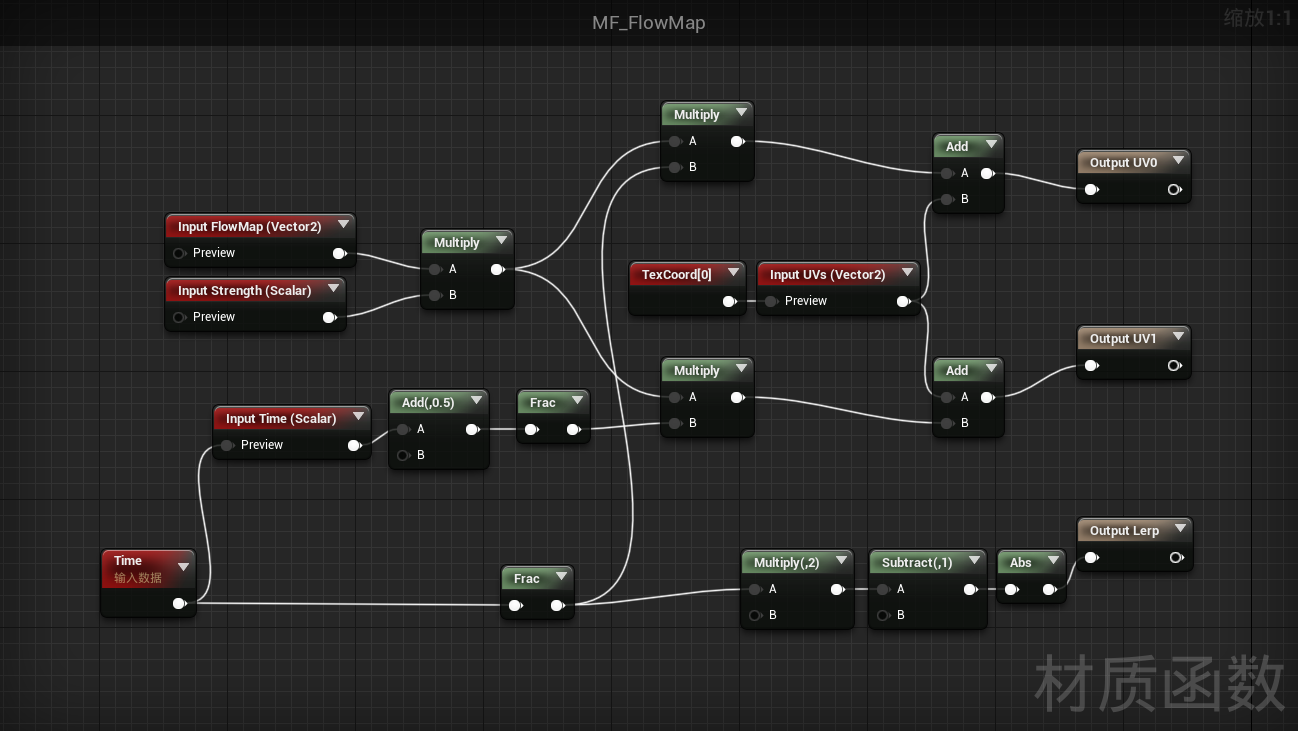1298x731 pixels.
Task: Click pin A on the Subtract(,1) node
Action: (883, 589)
